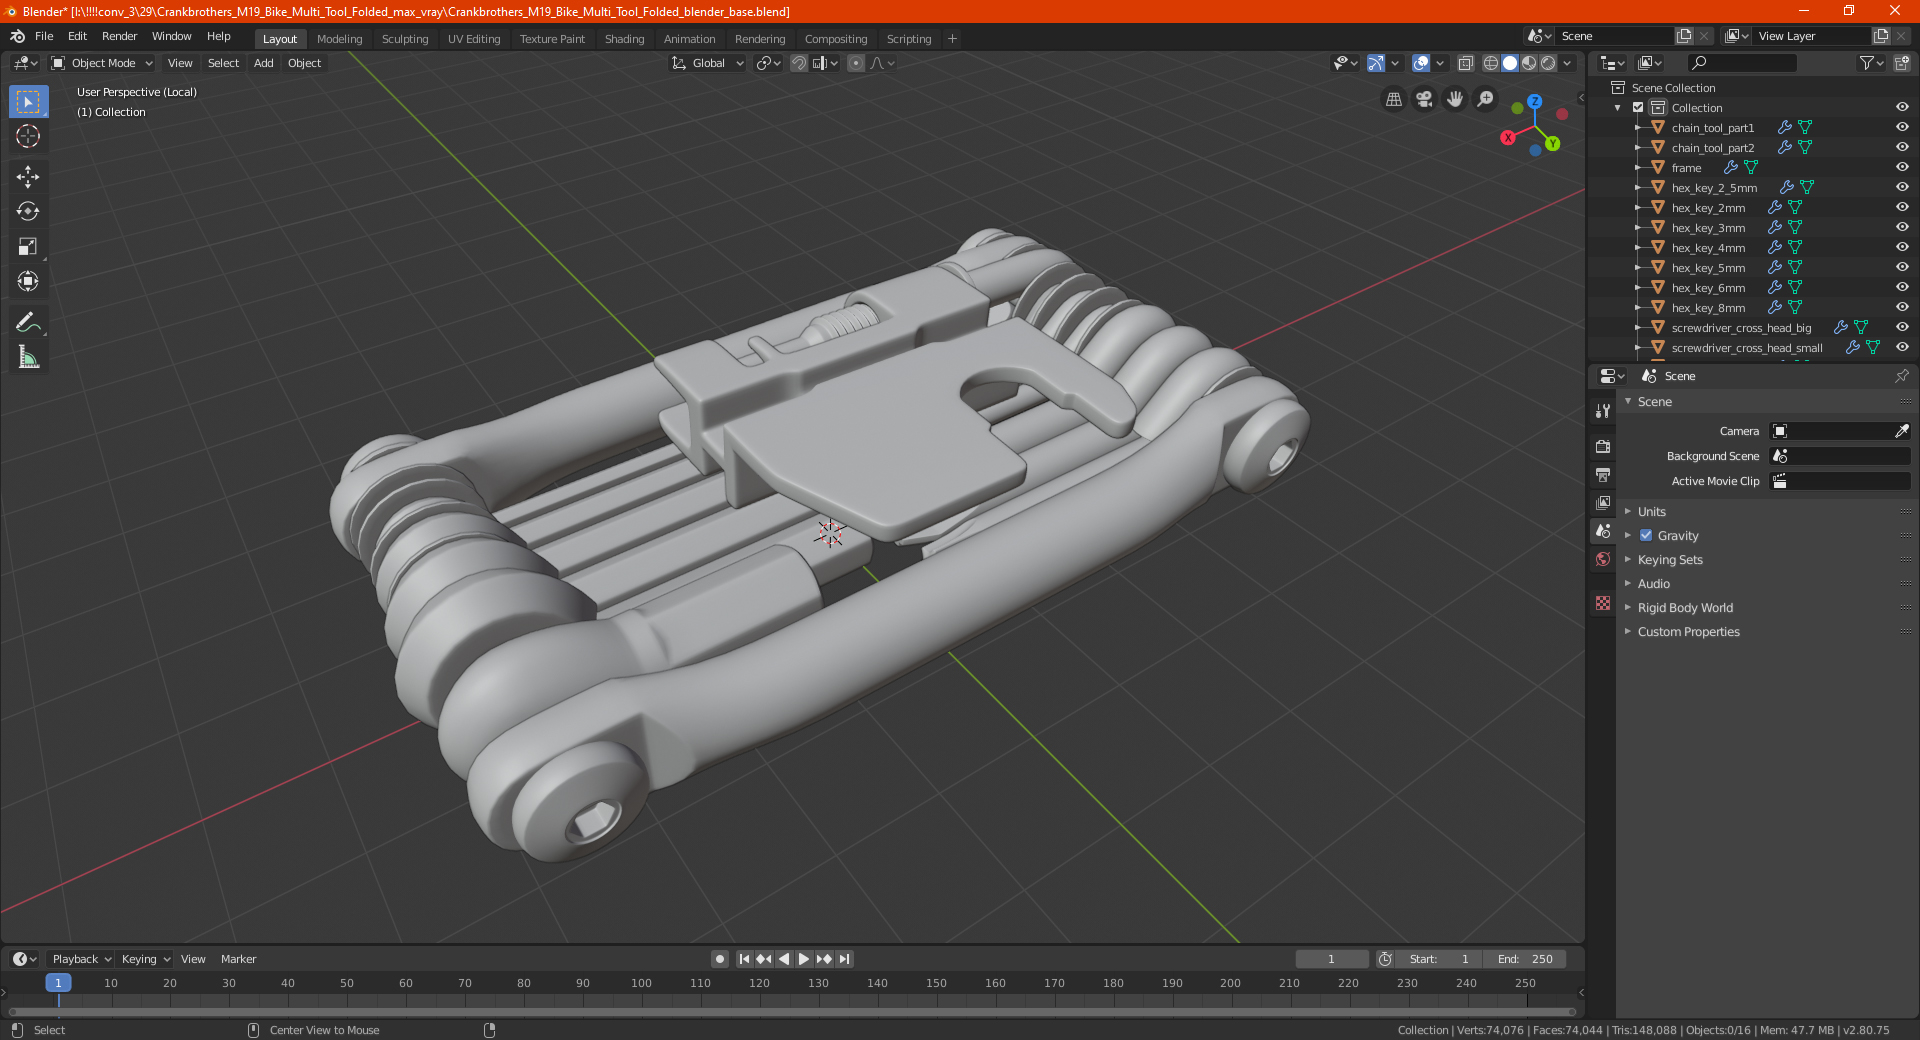Screen dimensions: 1920x1040
Task: Expand hex_key_2mm tree item
Action: [x=1637, y=207]
